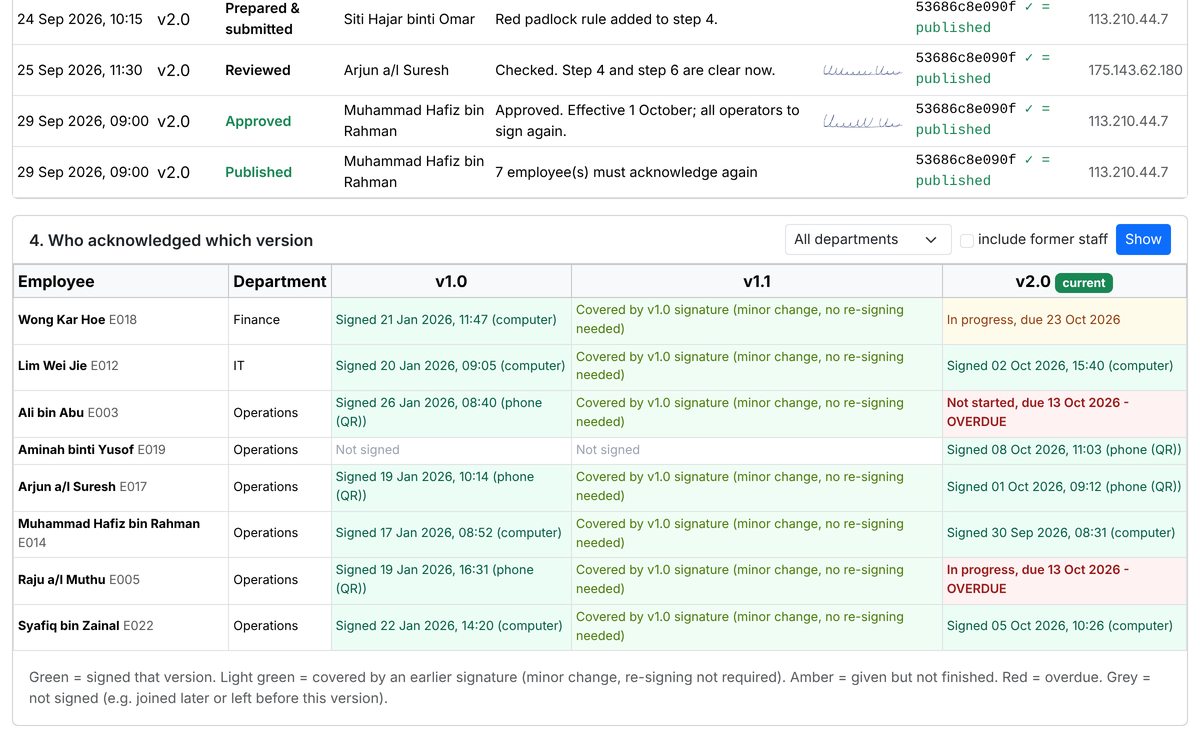
Task: Click the 25 Sep 2026, 11:30 timestamp
Action: click(80, 70)
